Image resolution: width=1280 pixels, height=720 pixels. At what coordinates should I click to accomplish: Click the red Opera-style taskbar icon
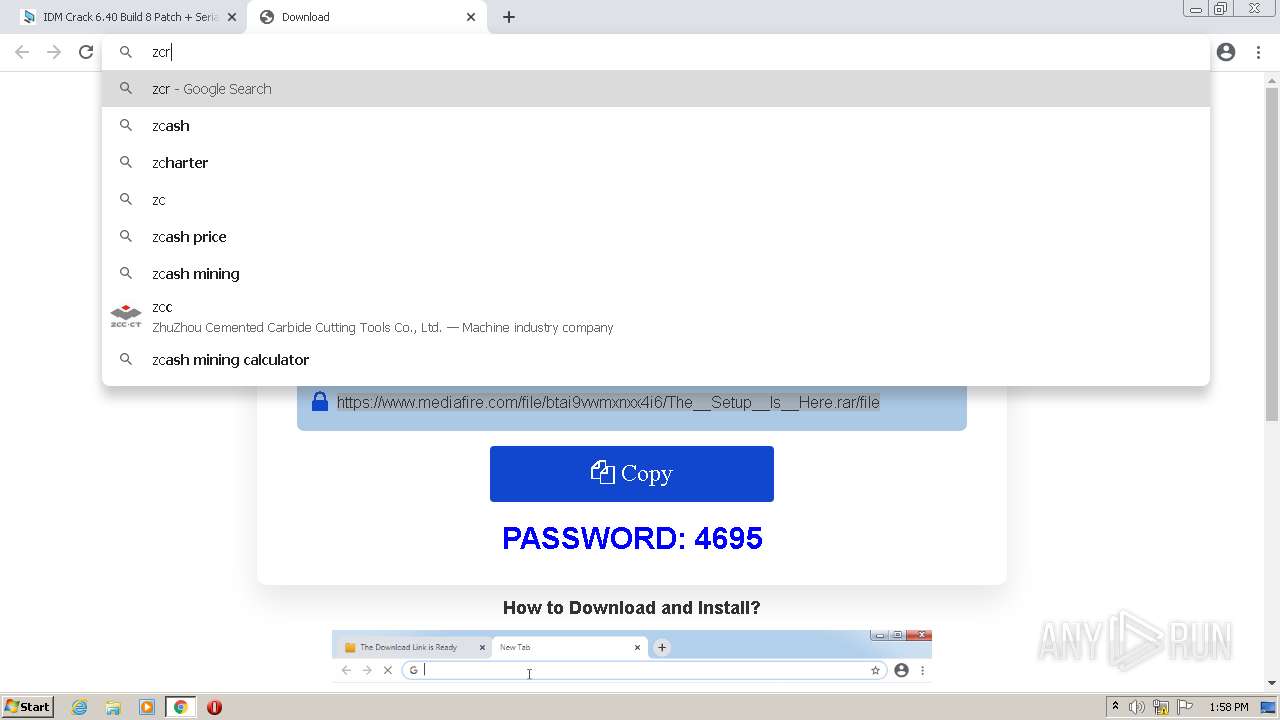[x=214, y=707]
